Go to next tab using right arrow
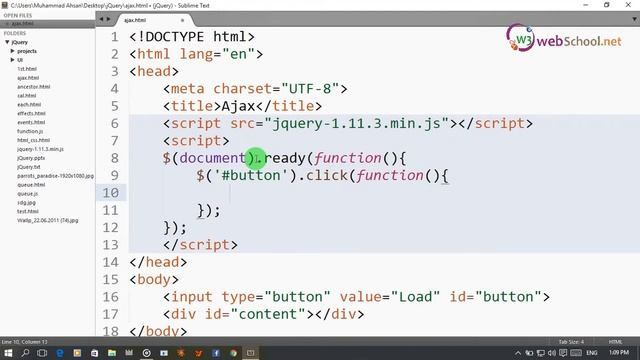This screenshot has width=640, height=360. 109,19
